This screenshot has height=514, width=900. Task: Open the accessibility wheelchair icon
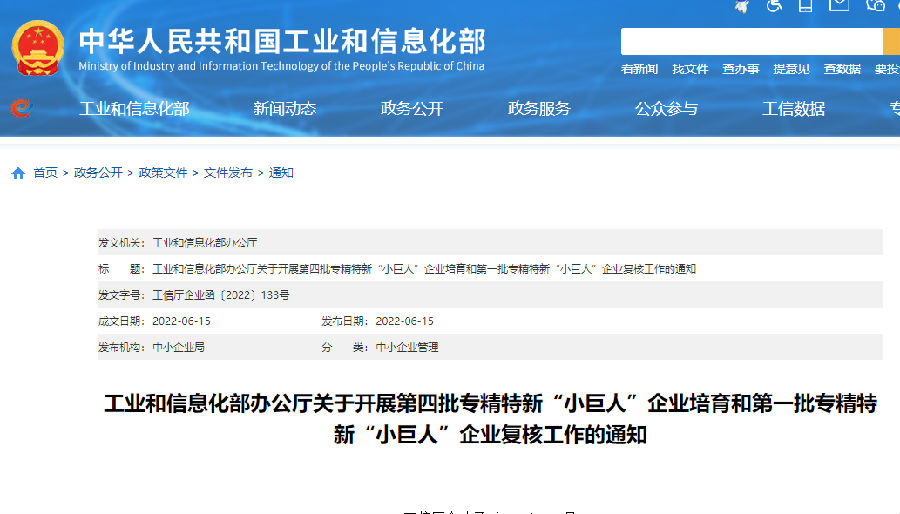click(x=773, y=6)
